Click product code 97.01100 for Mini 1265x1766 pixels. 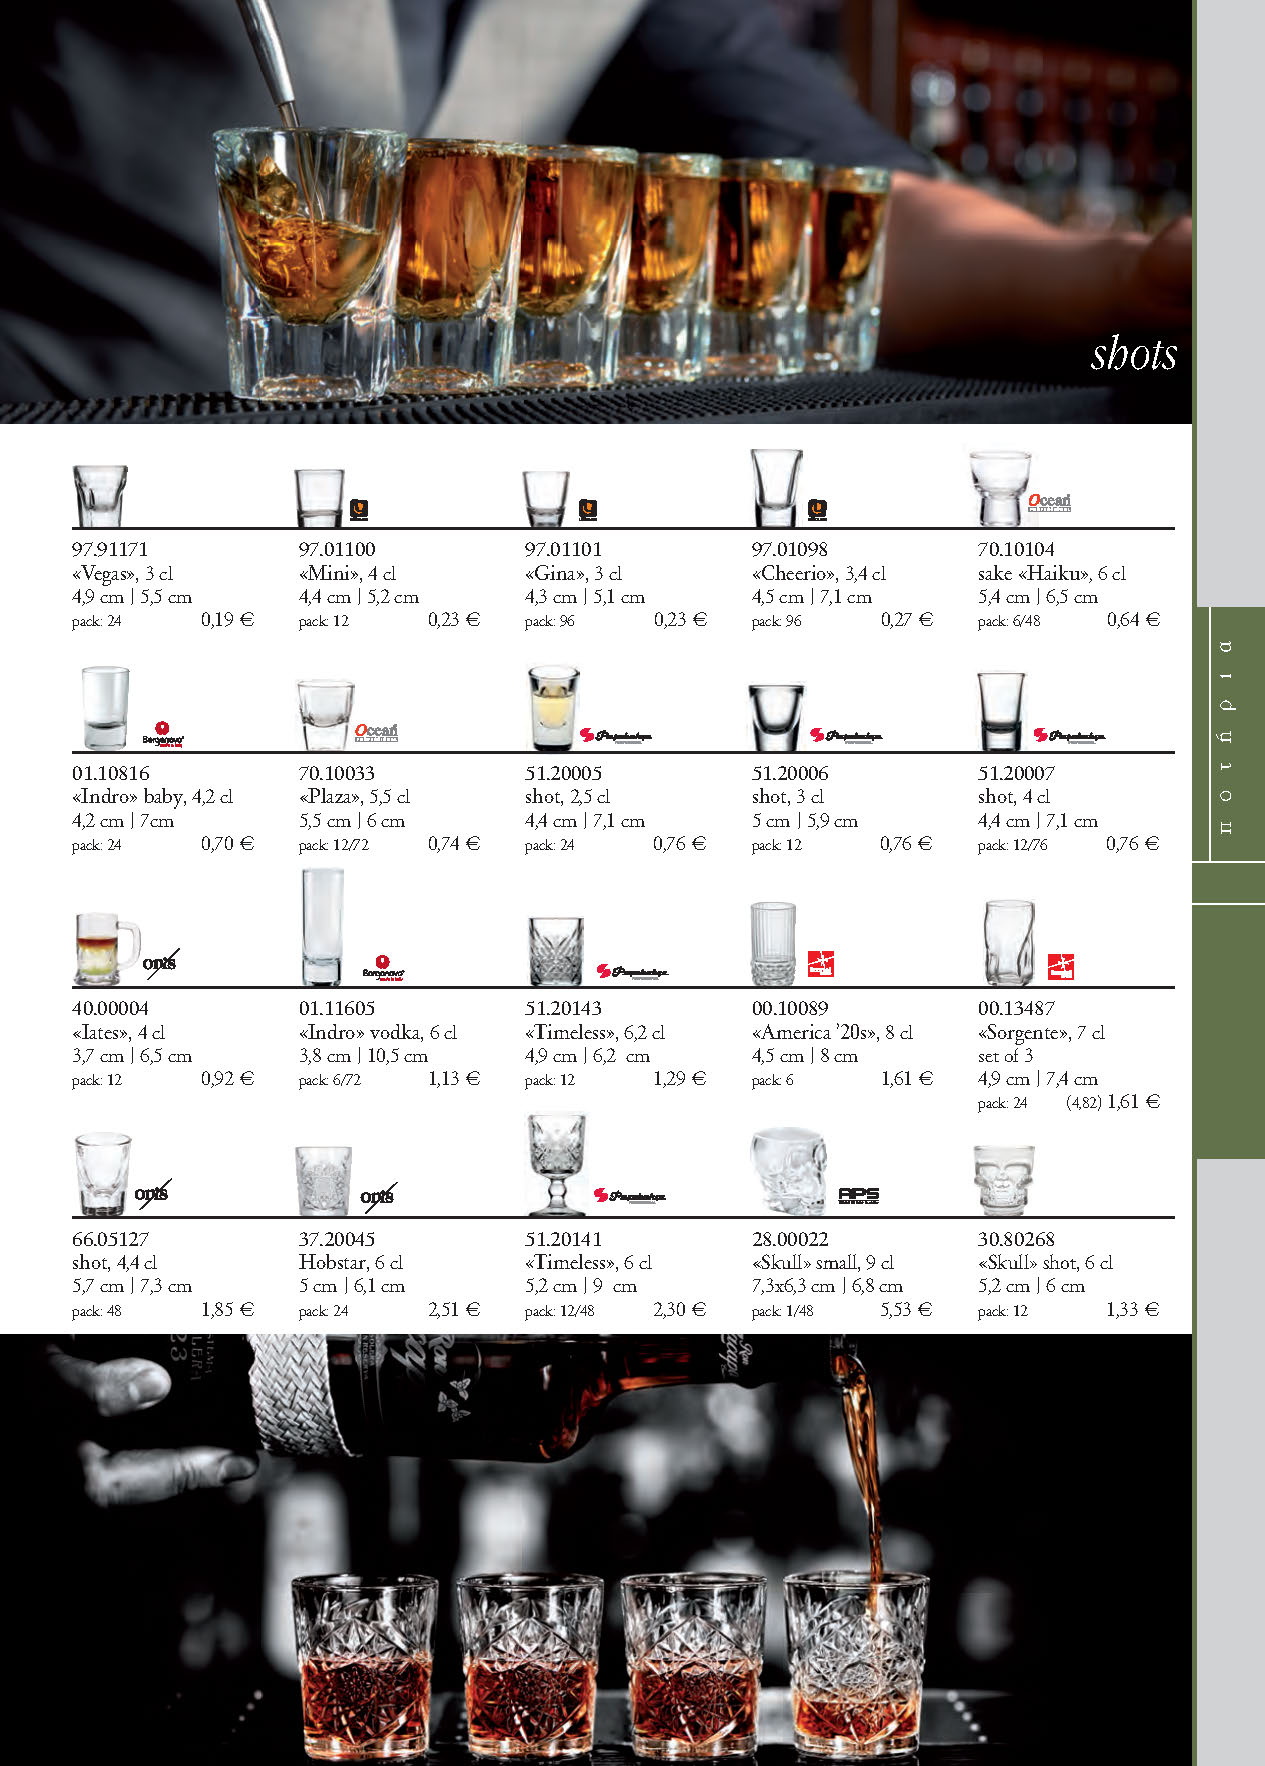point(337,549)
